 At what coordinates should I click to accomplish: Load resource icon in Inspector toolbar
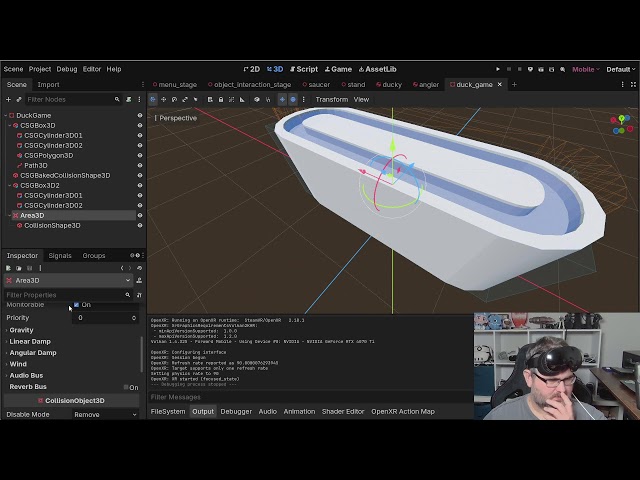(x=19, y=268)
